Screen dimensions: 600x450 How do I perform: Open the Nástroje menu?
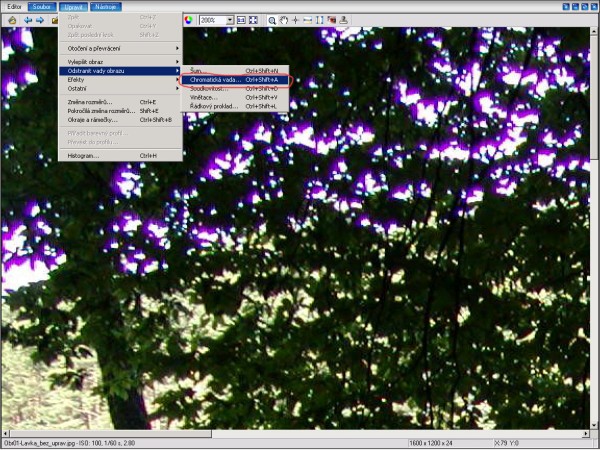pyautogui.click(x=105, y=6)
